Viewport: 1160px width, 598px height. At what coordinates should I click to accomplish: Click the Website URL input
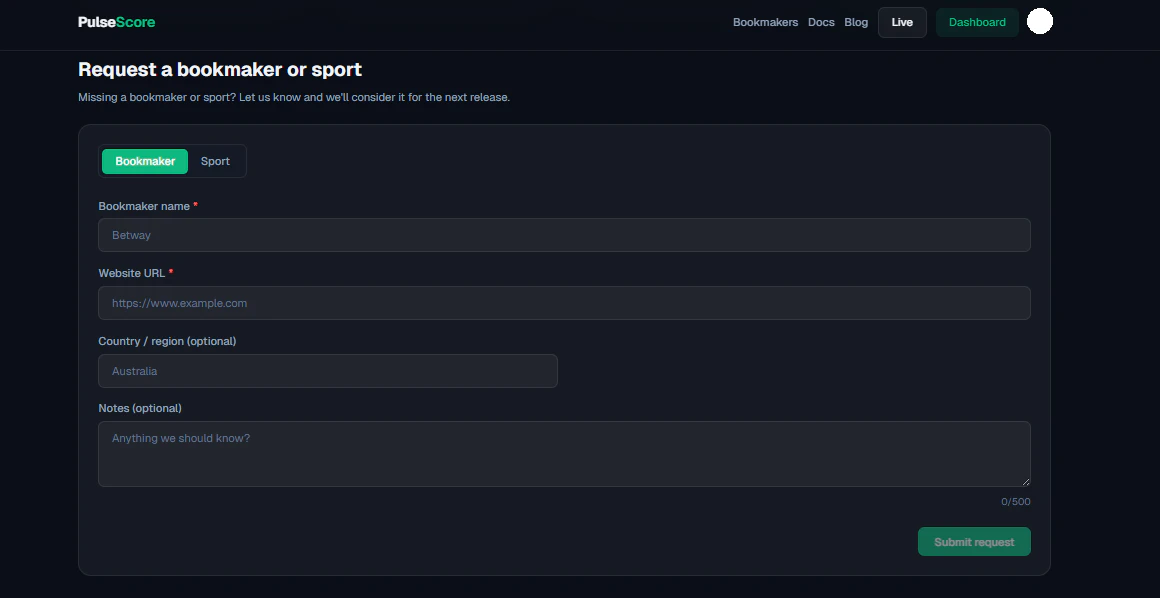(564, 302)
